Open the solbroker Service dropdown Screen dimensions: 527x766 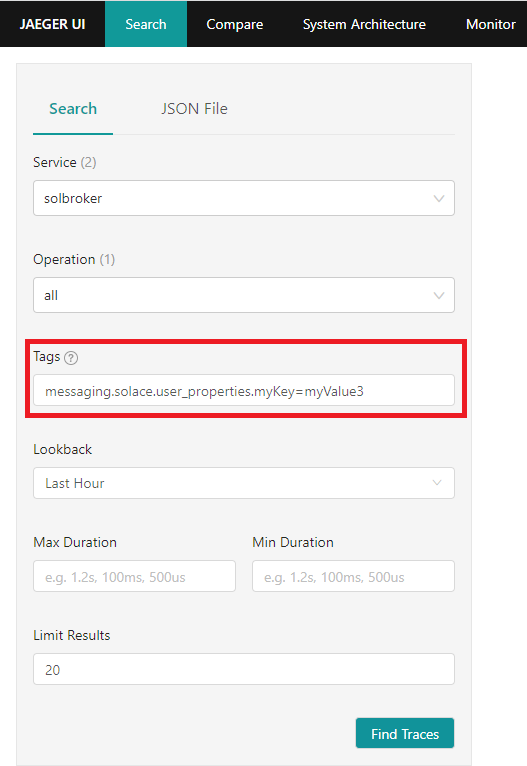(244, 198)
